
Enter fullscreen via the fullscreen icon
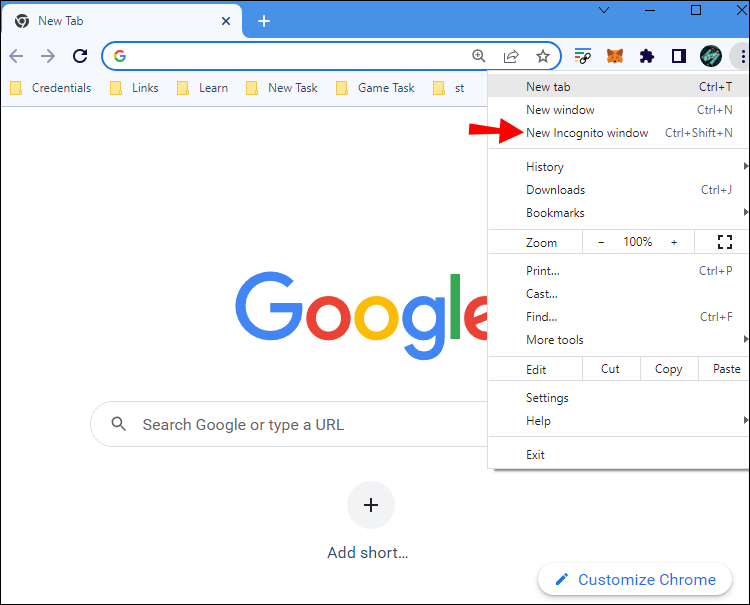(x=725, y=242)
